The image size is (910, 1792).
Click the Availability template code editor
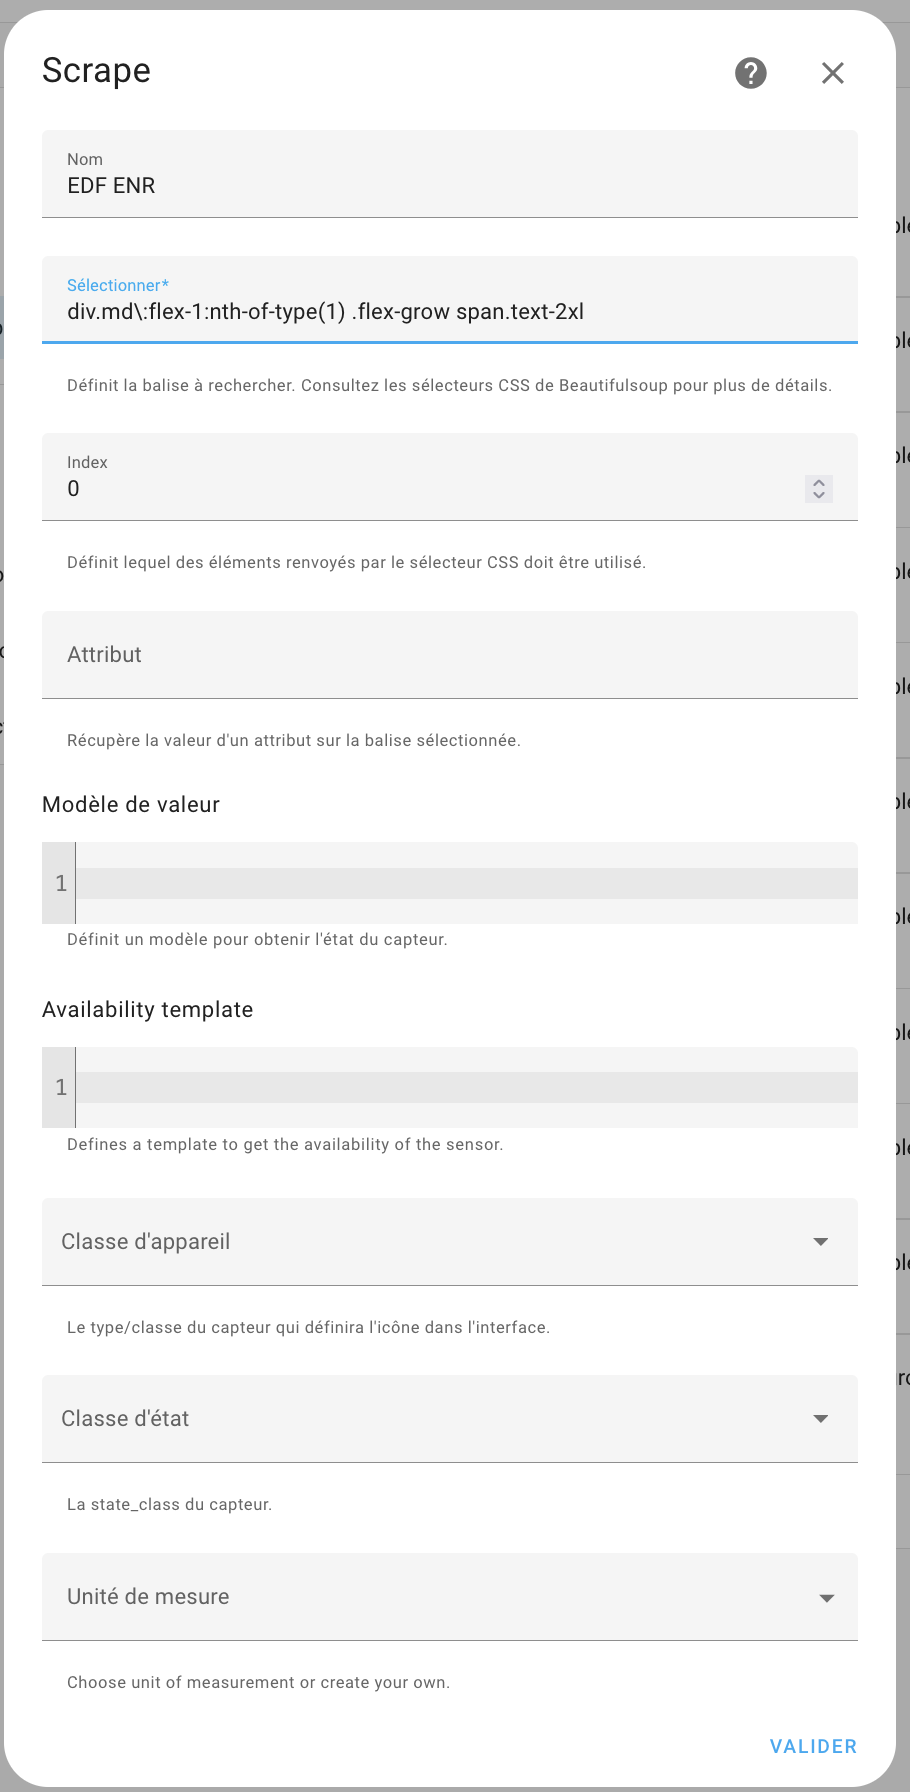coord(466,1087)
